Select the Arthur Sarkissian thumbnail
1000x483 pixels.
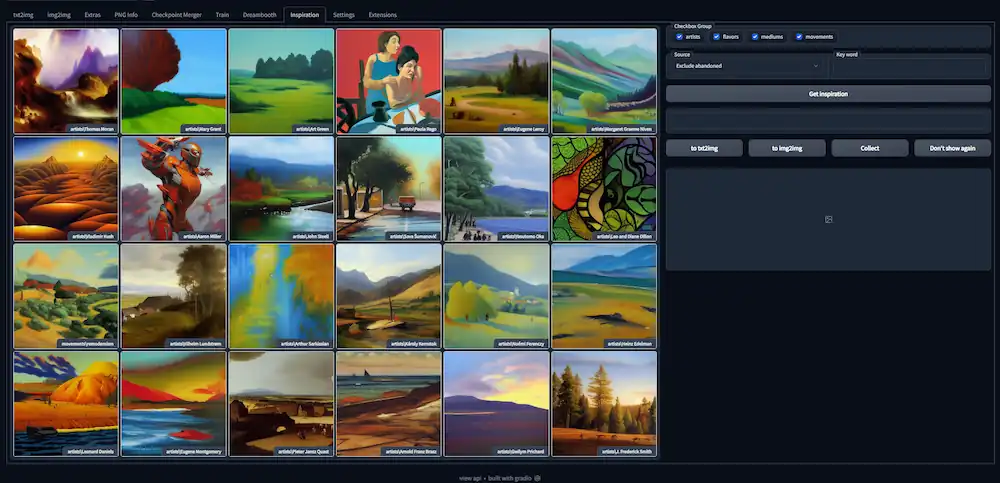281,296
